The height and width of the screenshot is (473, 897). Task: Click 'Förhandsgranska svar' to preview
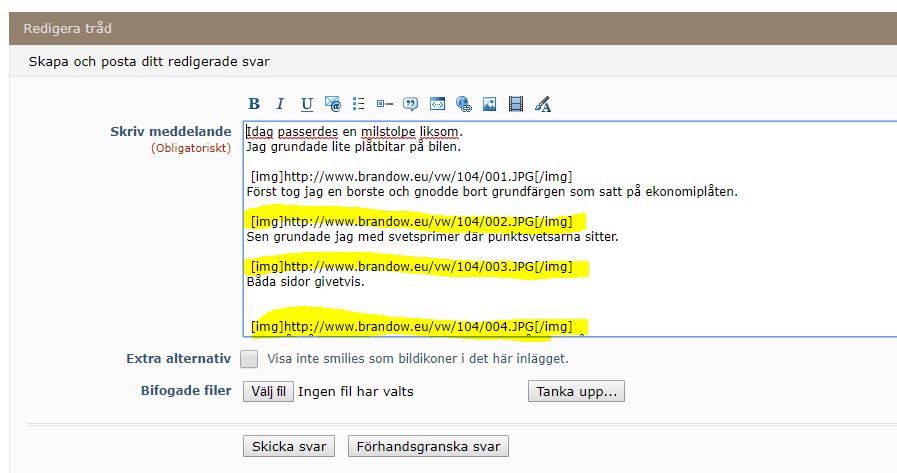[429, 447]
